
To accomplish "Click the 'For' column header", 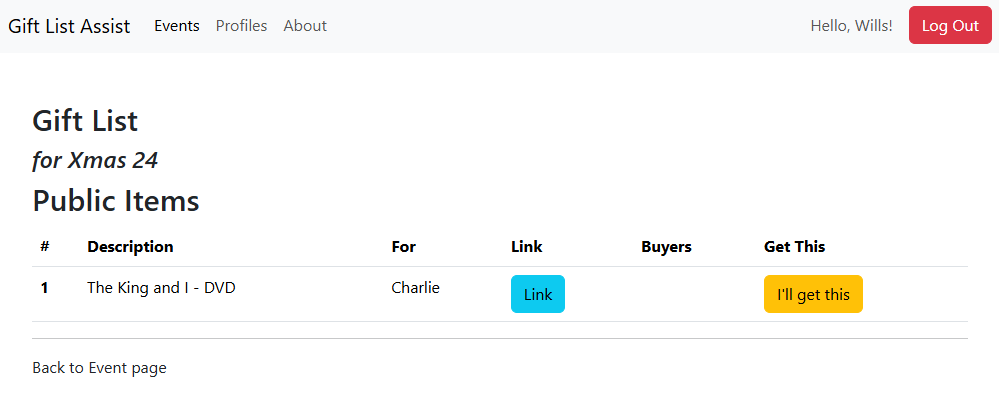I will tap(403, 247).
